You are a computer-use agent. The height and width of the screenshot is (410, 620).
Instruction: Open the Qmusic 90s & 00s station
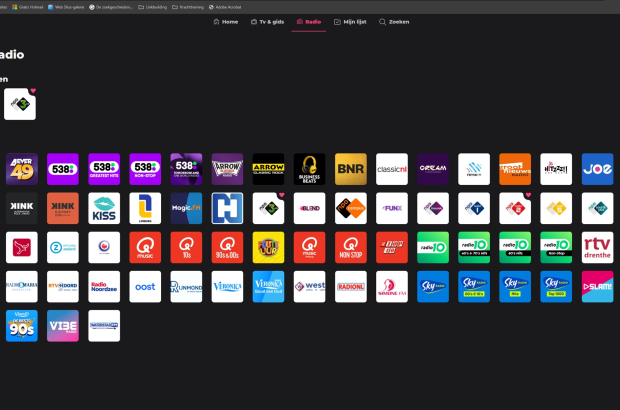[x=227, y=248]
